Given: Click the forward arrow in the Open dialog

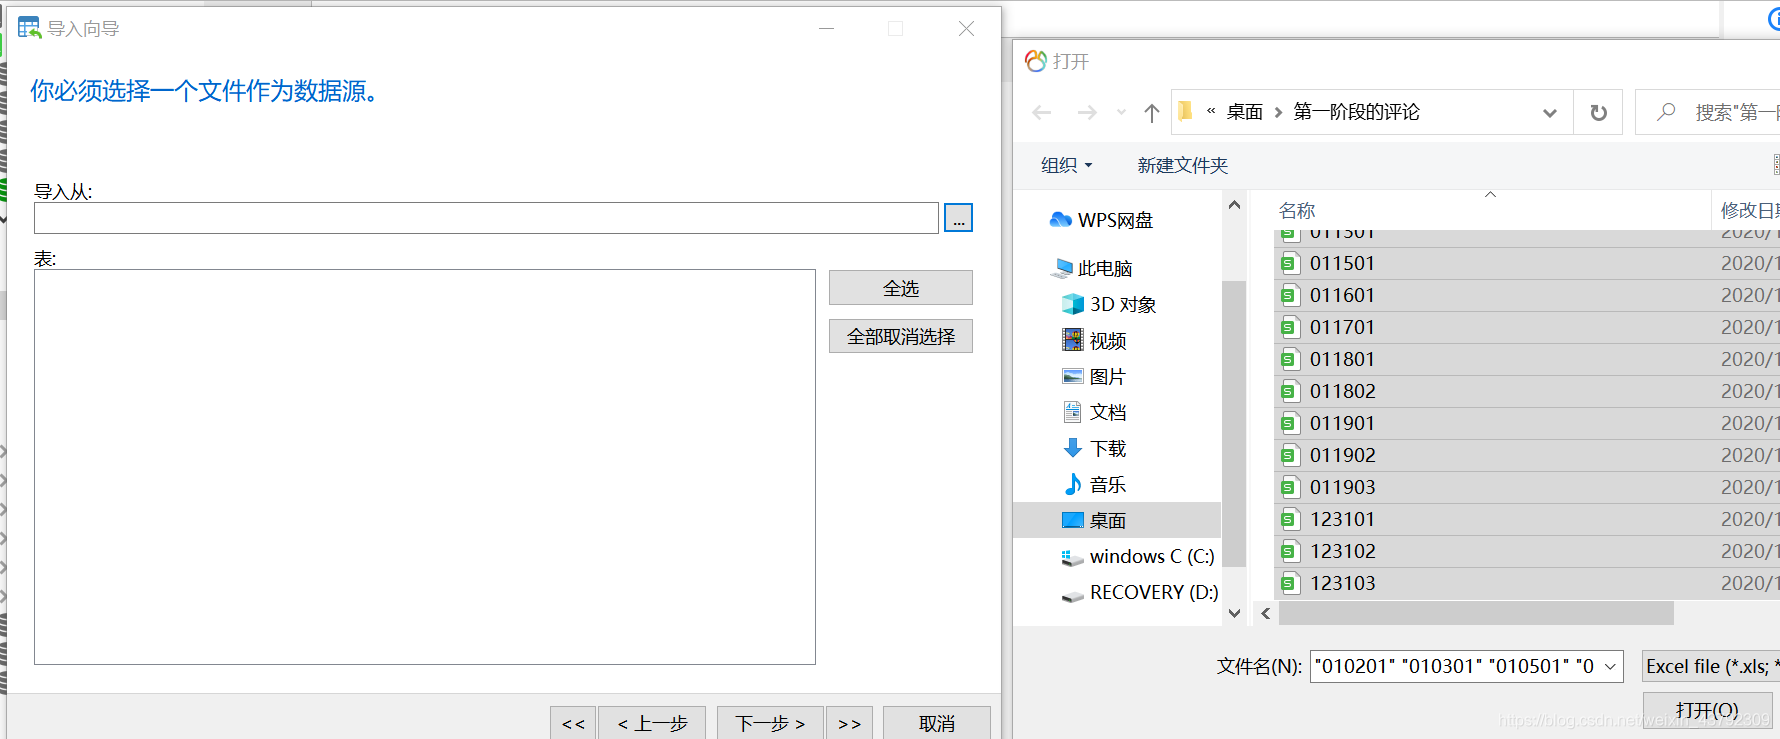Looking at the screenshot, I should click(x=1087, y=112).
